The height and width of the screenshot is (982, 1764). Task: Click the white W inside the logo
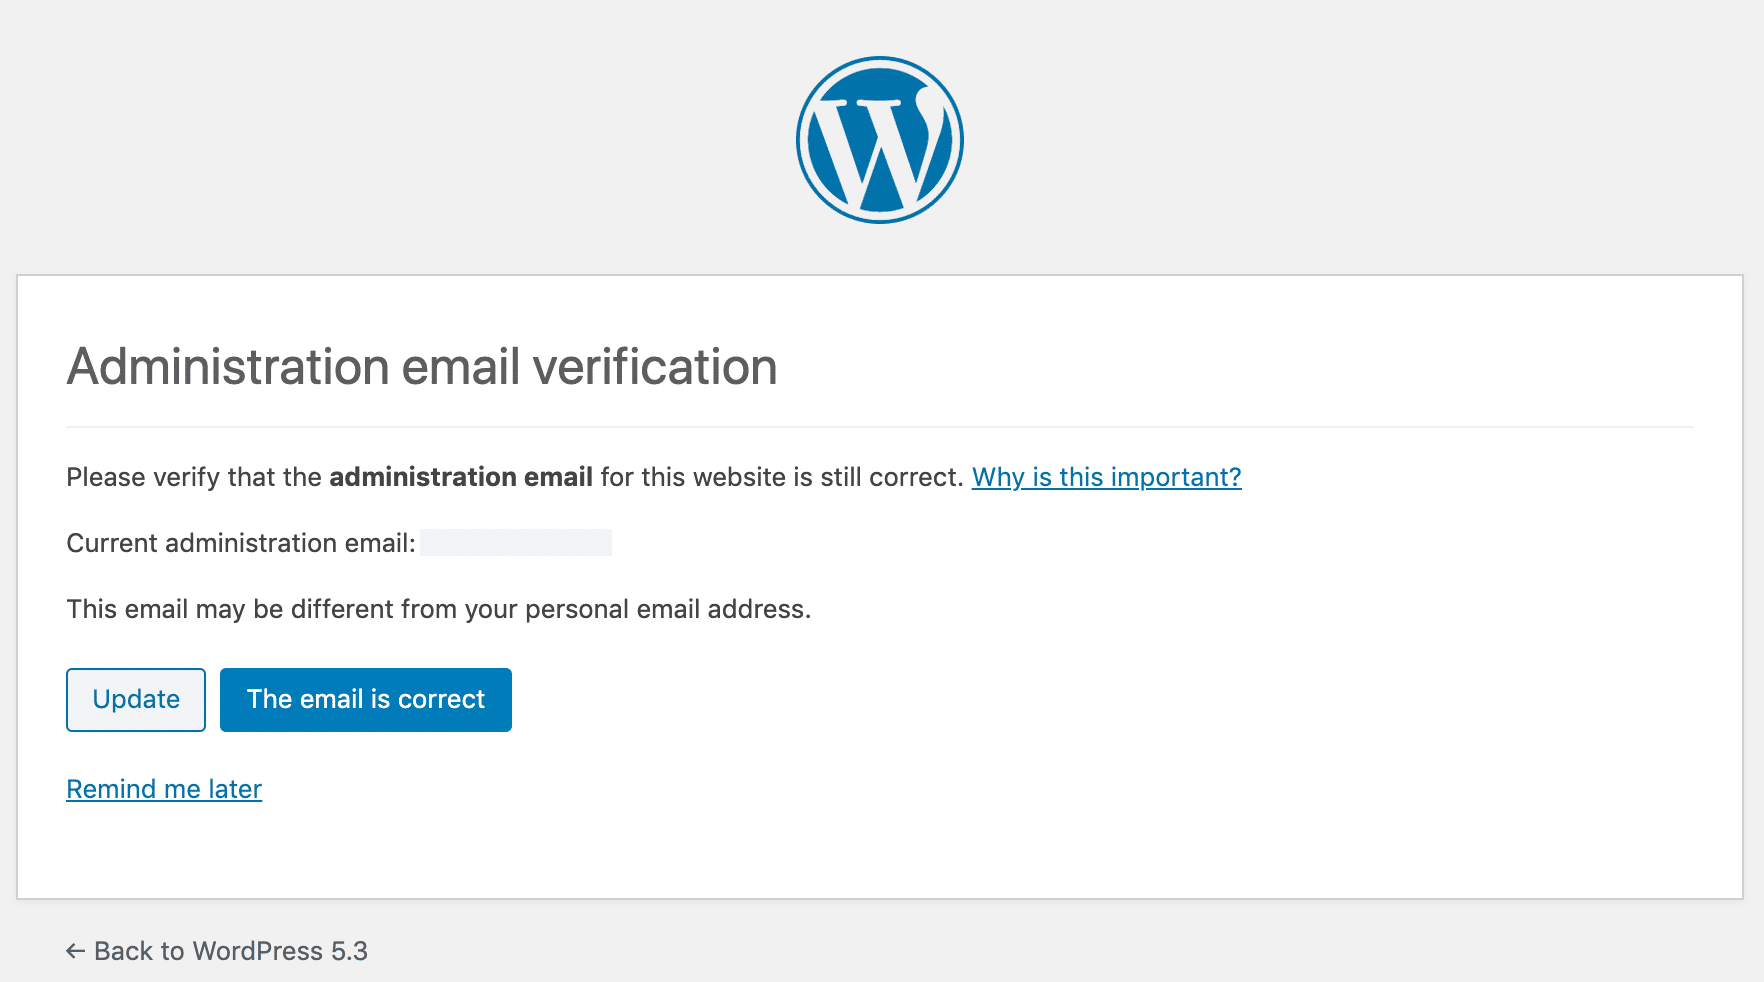pyautogui.click(x=879, y=150)
